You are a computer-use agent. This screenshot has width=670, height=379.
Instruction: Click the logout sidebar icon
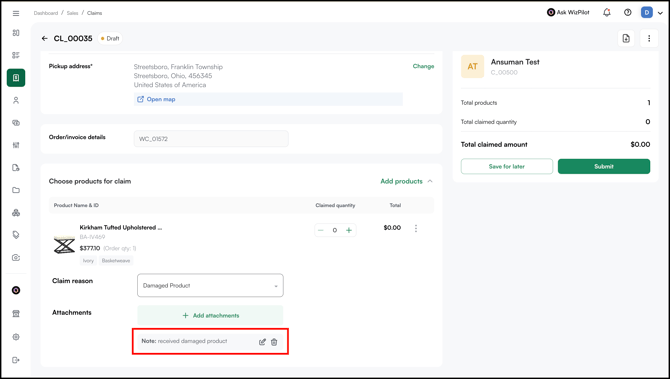click(16, 360)
